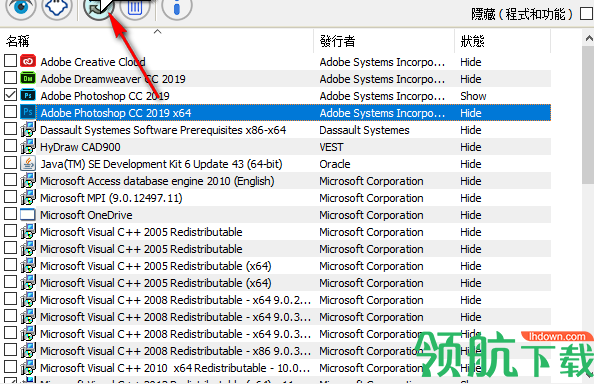Check the Microsoft Access database engine checkbox

[x=11, y=180]
